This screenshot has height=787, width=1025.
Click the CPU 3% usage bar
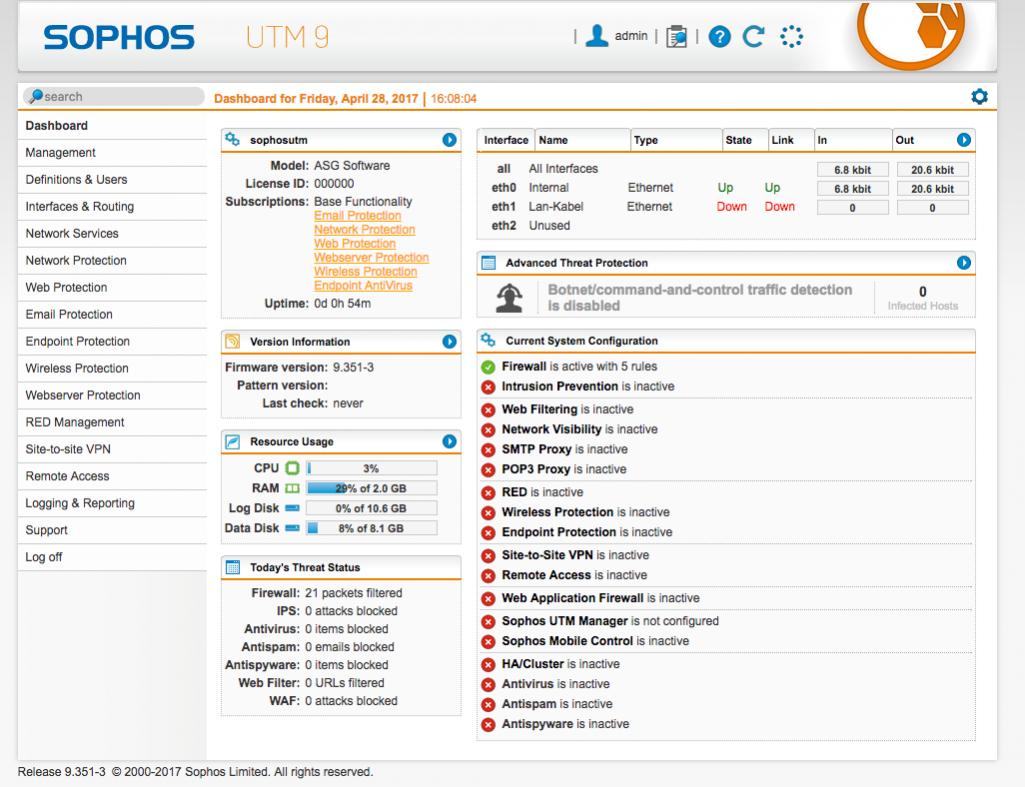(371, 468)
